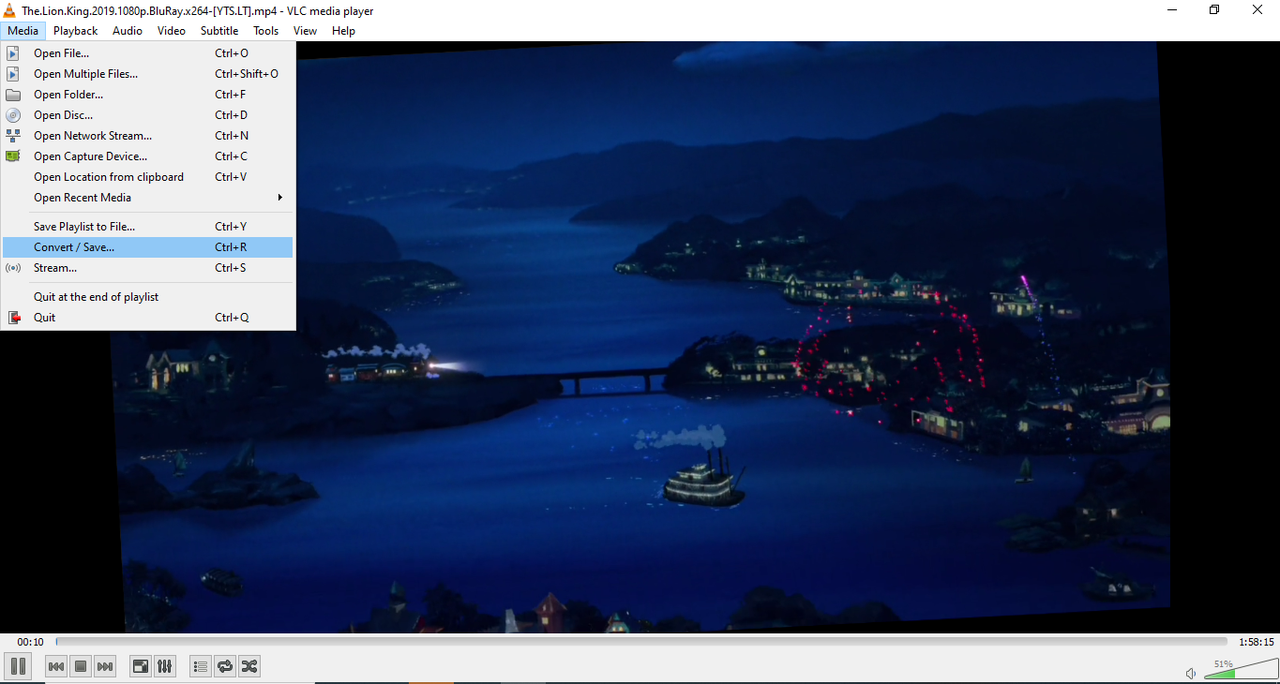The image size is (1280, 684).
Task: Select Quit from the Media menu
Action: point(148,318)
